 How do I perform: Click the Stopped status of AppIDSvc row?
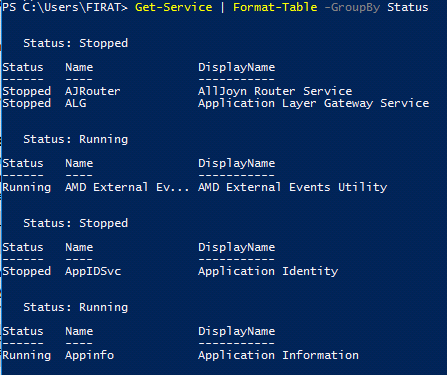(x=27, y=271)
